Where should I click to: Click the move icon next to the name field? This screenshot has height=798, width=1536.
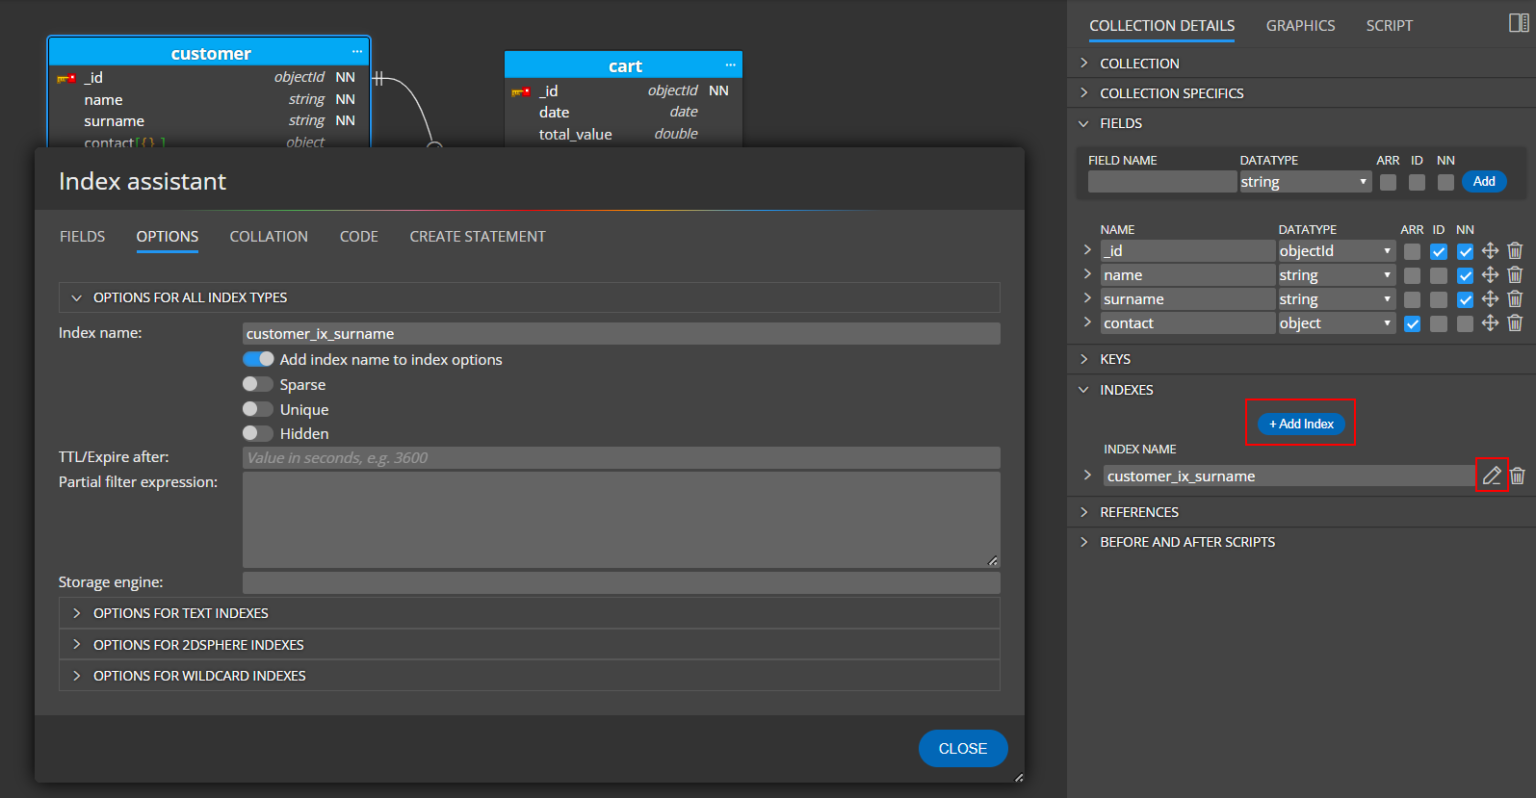pos(1489,274)
